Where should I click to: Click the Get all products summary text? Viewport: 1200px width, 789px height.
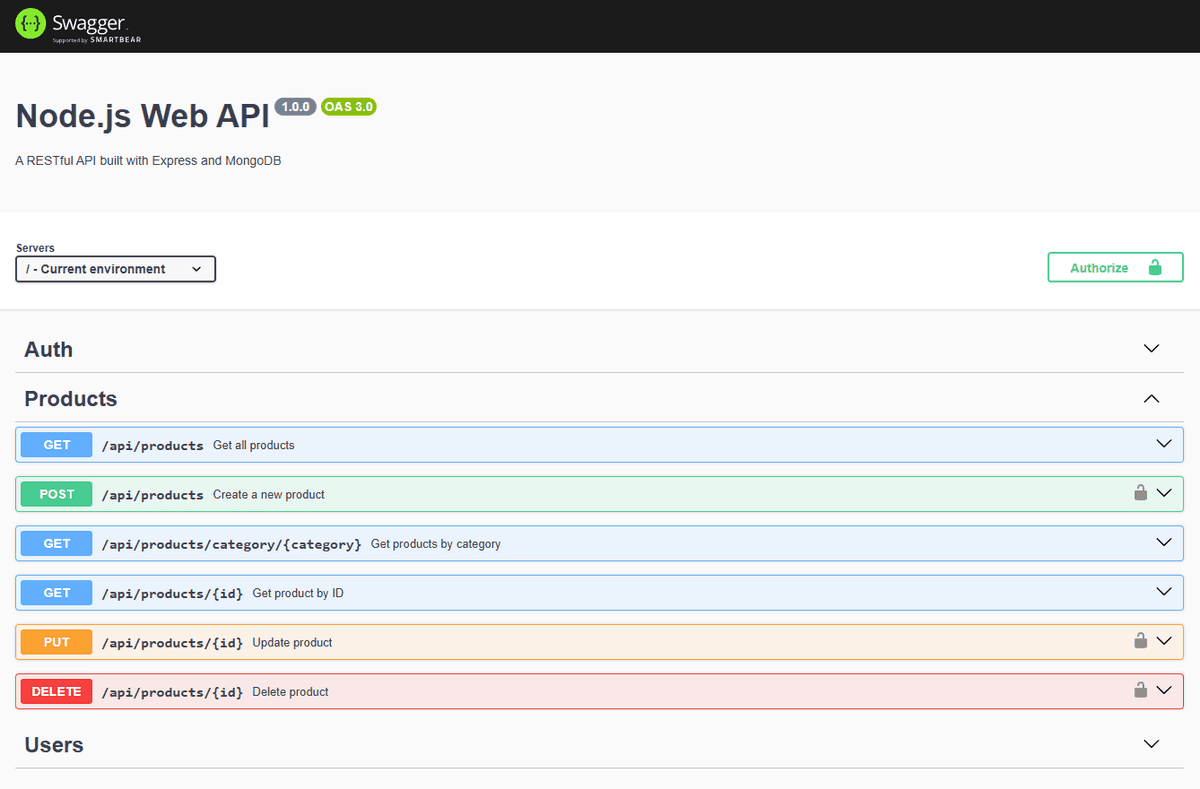coord(254,445)
